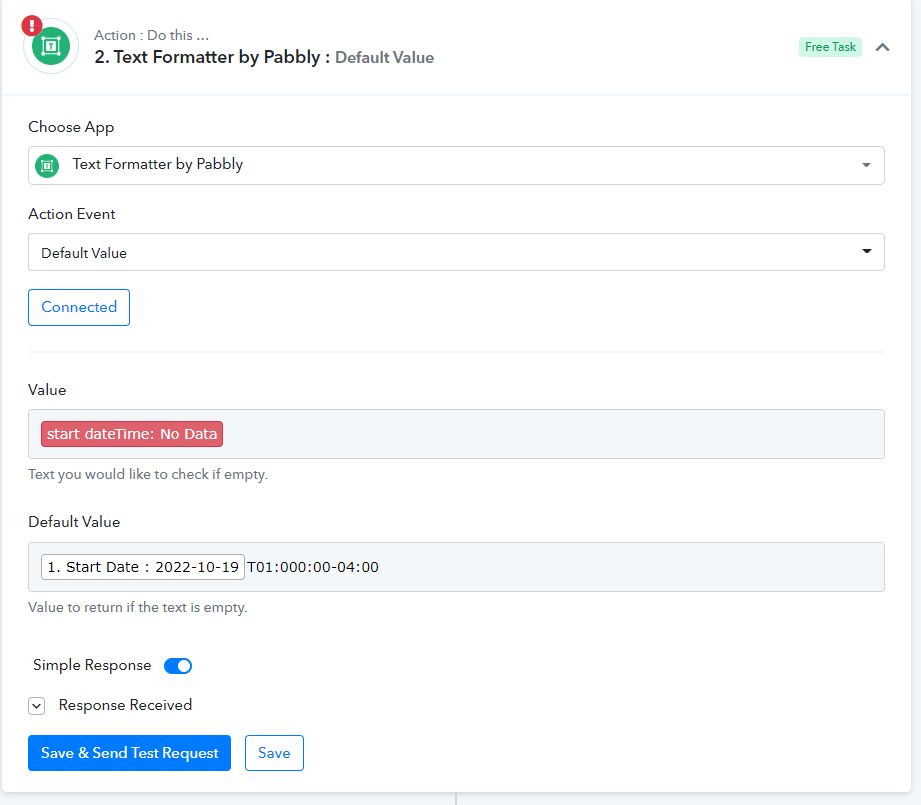Click the Choose App dropdown caret arrow

[866, 165]
